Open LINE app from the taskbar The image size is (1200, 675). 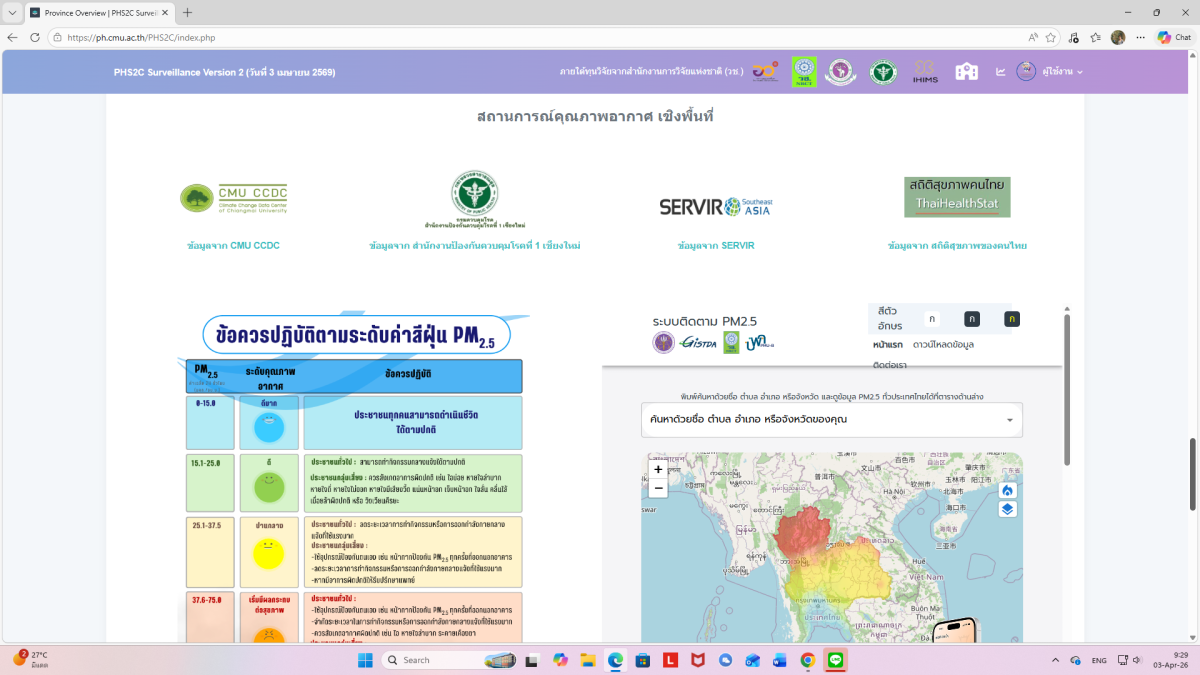coord(836,660)
